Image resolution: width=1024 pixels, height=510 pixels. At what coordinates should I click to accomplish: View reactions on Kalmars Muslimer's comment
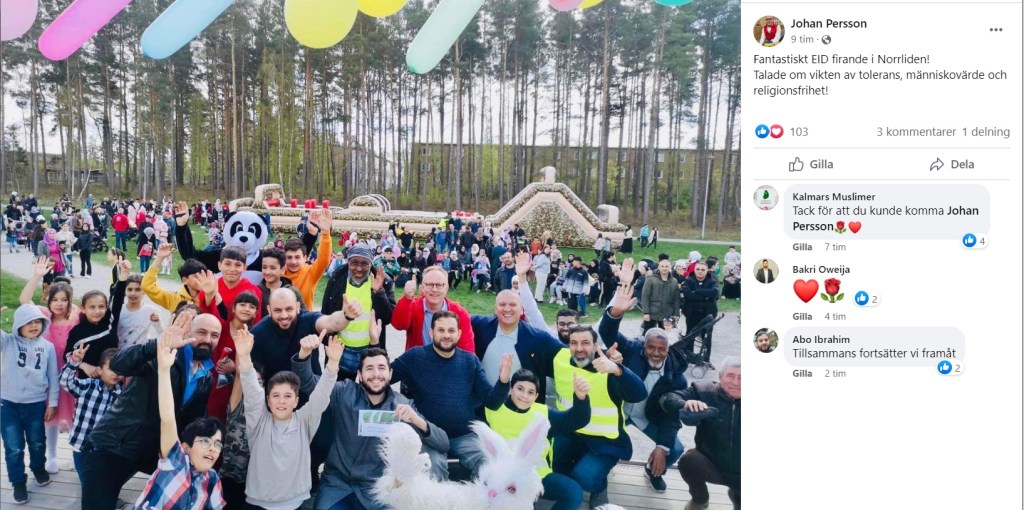click(974, 240)
